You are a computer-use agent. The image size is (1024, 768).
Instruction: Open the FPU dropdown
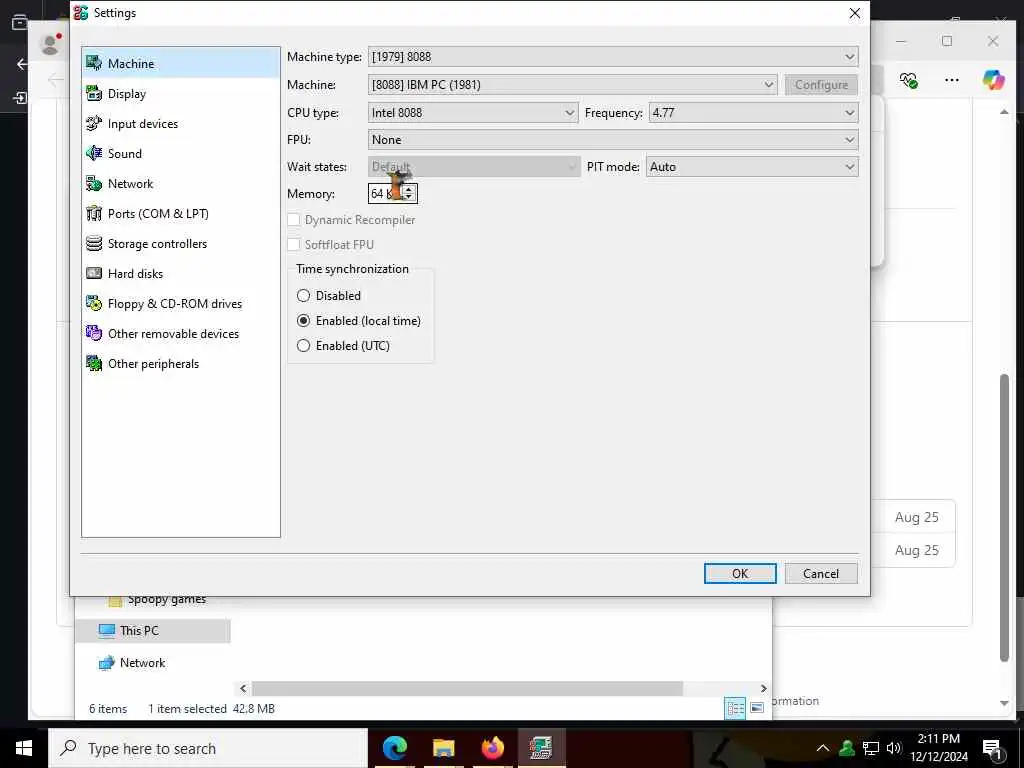[613, 140]
